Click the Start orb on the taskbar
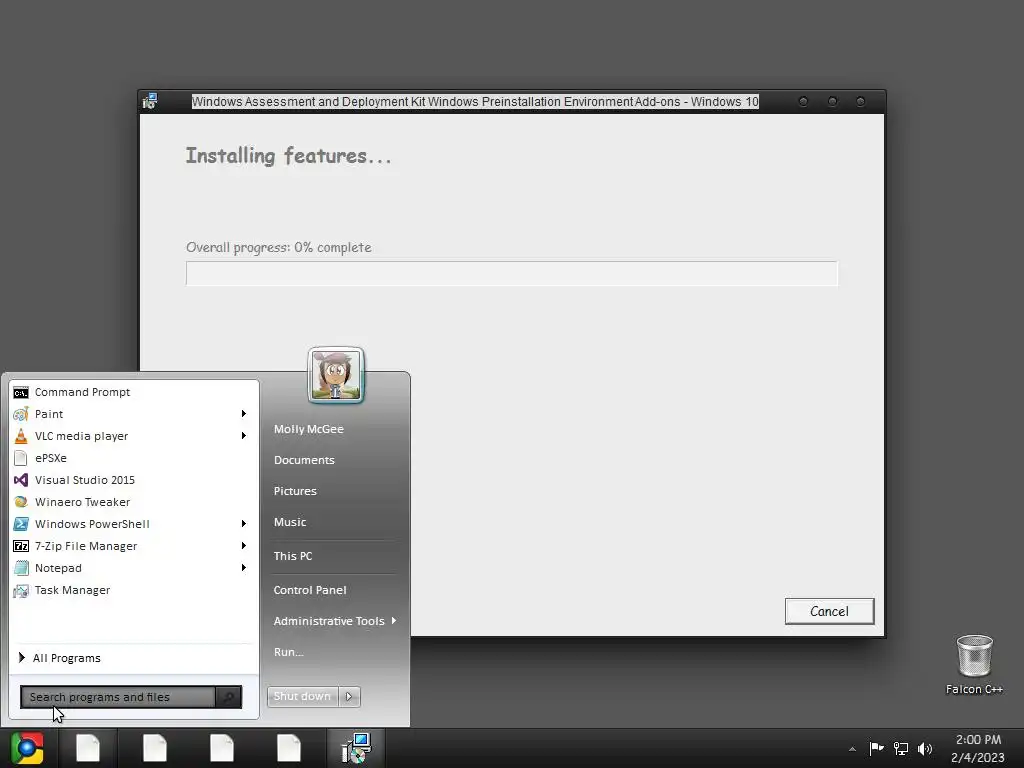The width and height of the screenshot is (1024, 768). (27, 748)
